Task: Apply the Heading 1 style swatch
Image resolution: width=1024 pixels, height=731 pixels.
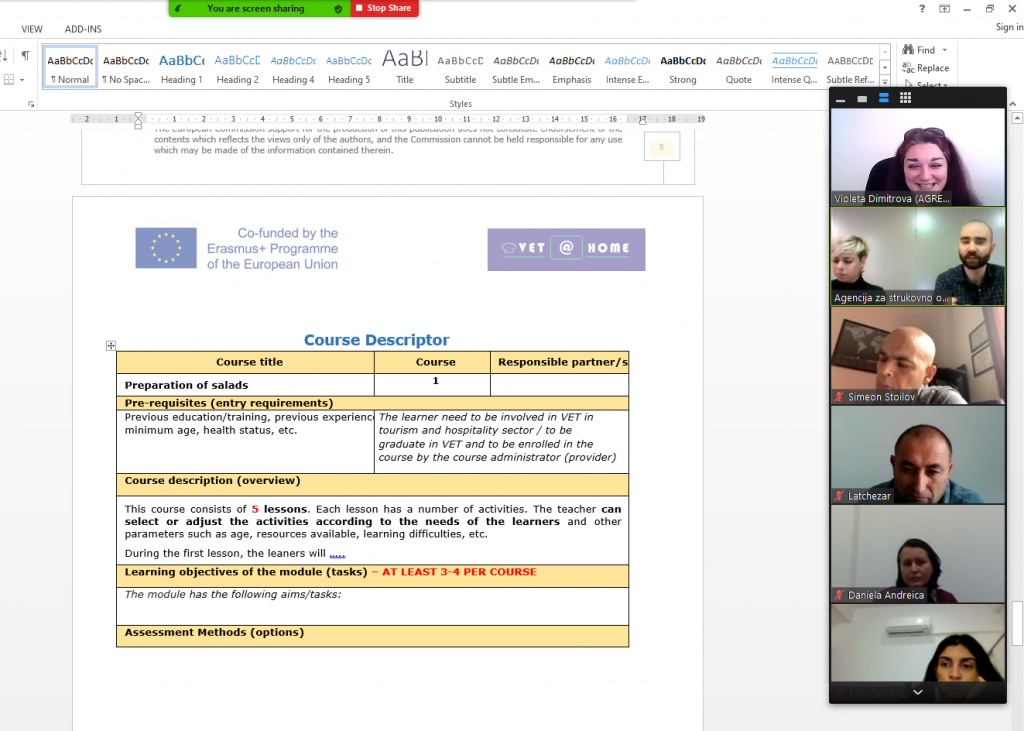Action: [181, 68]
